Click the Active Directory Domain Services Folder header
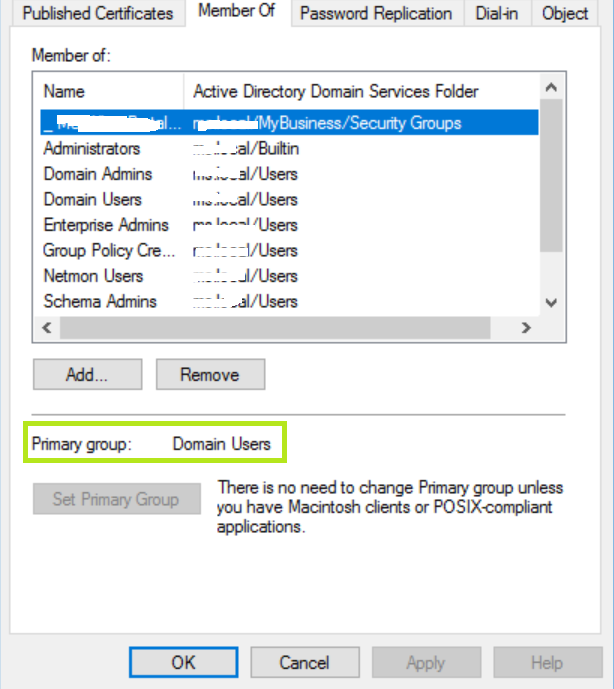614x689 pixels. click(x=335, y=92)
